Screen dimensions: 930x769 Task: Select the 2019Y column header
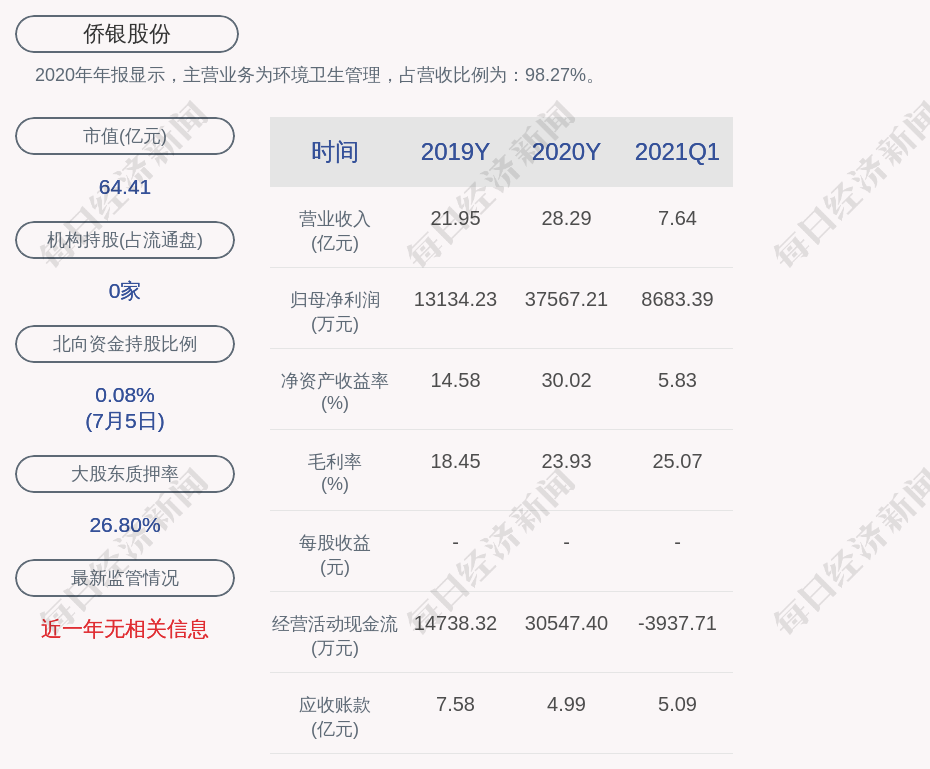point(455,152)
